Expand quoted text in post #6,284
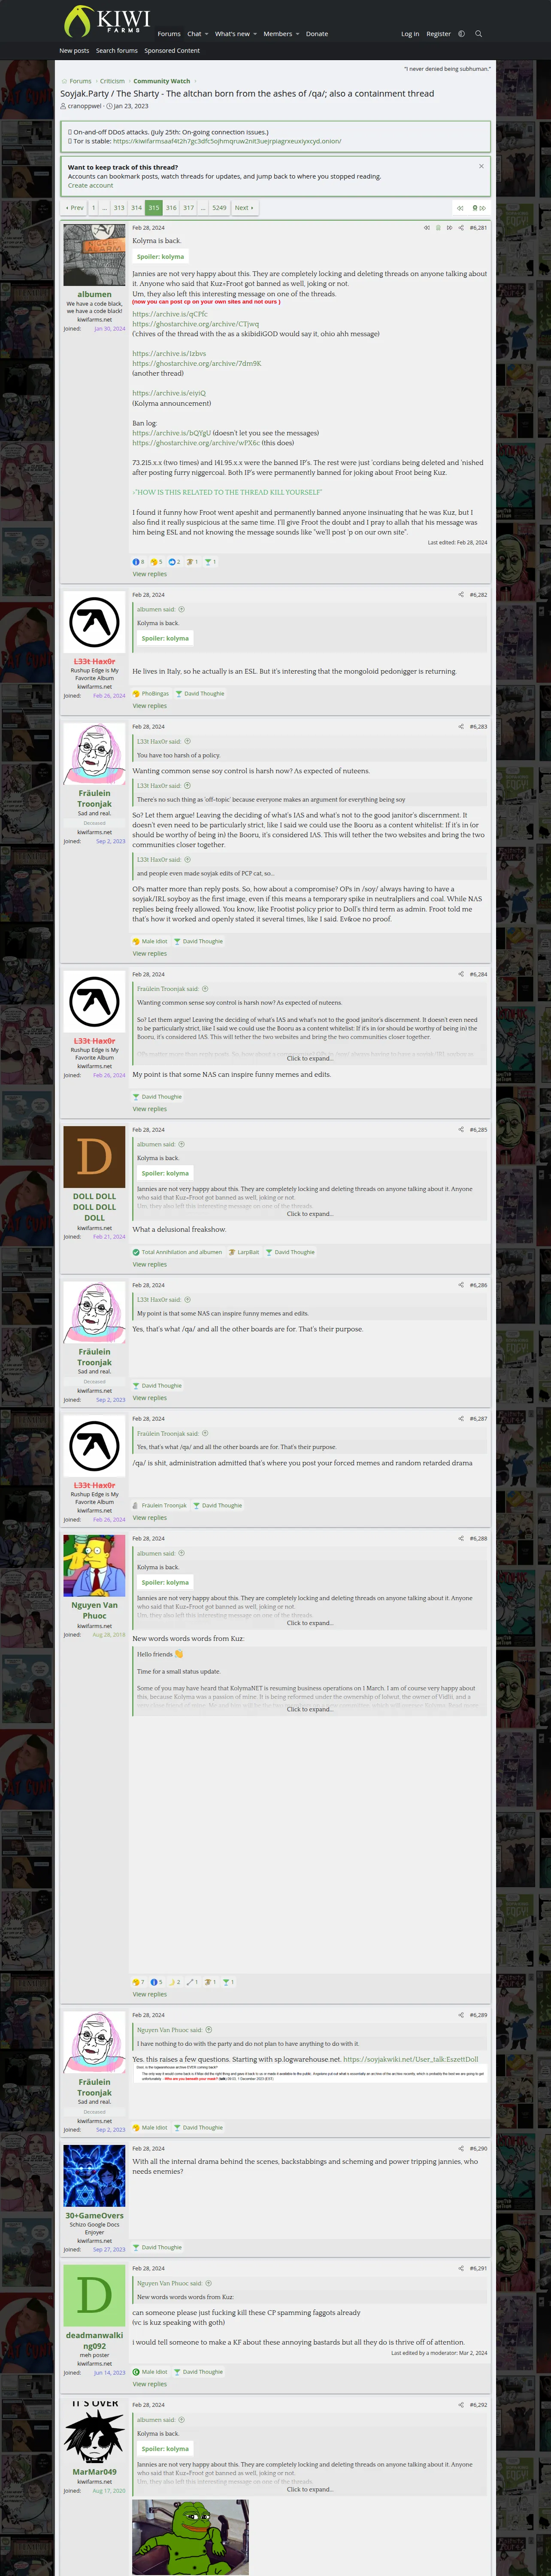The image size is (551, 2576). [x=310, y=1058]
